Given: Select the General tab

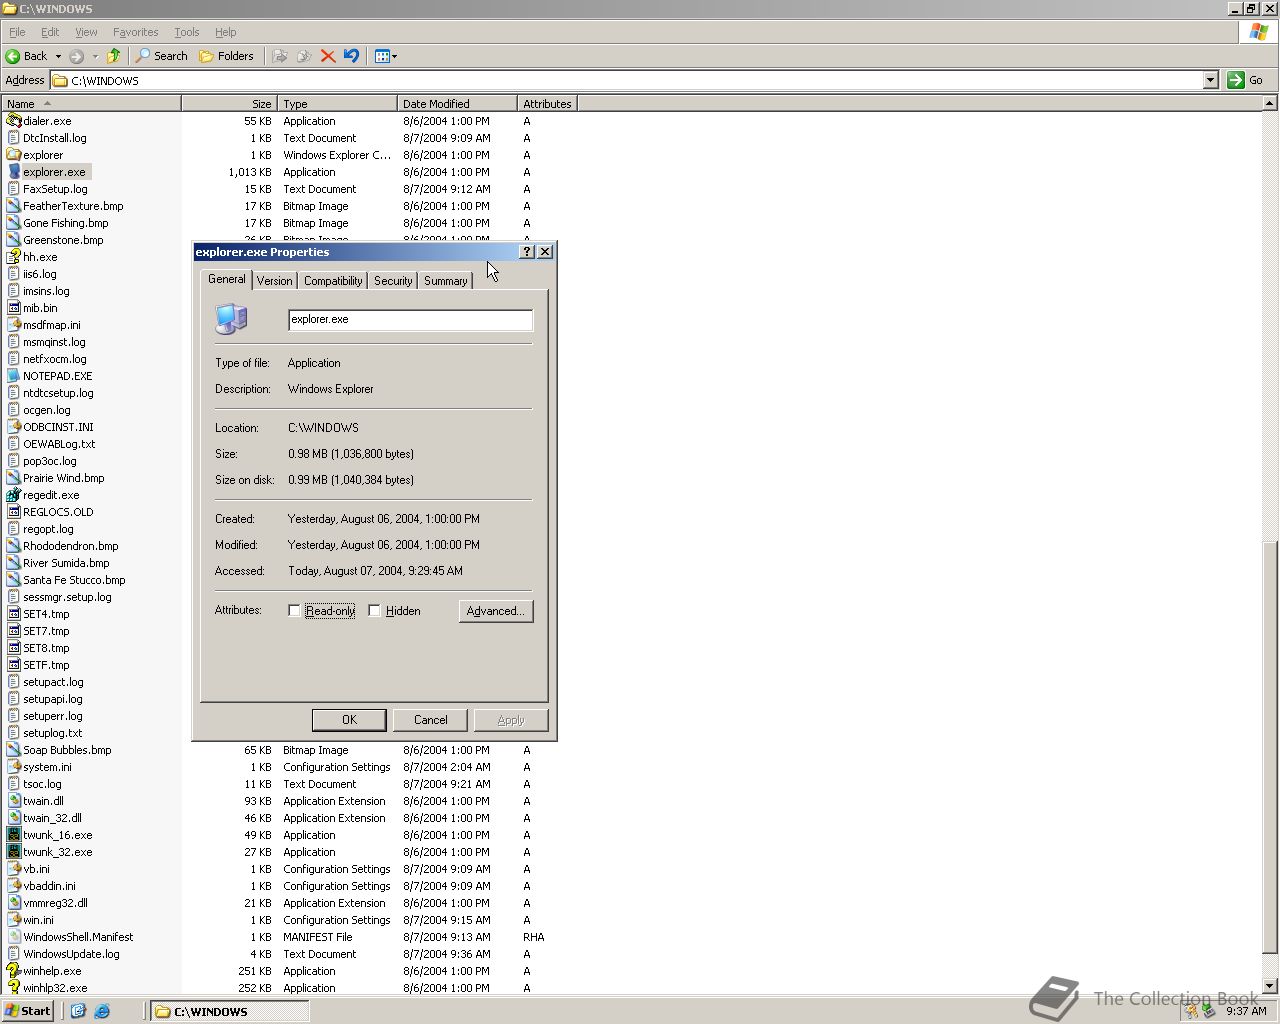Looking at the screenshot, I should pyautogui.click(x=227, y=279).
